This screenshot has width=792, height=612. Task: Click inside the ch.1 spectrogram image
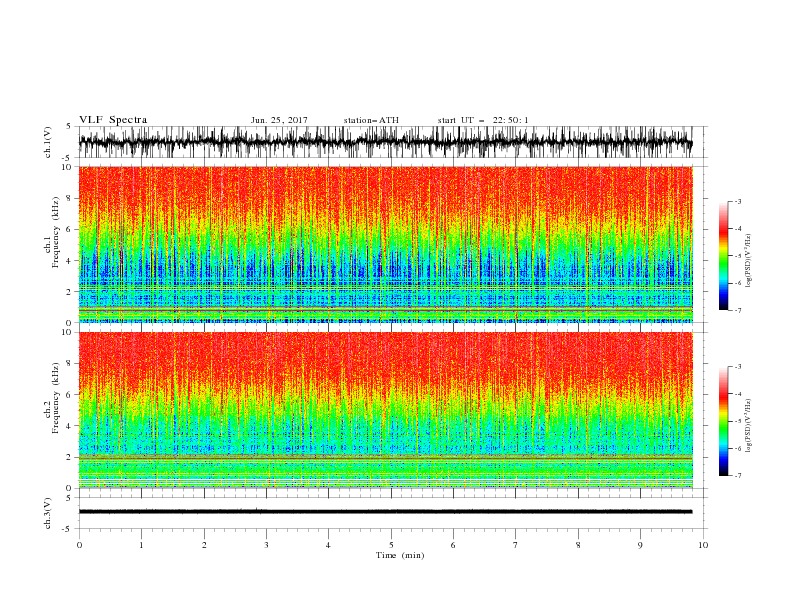(385, 244)
